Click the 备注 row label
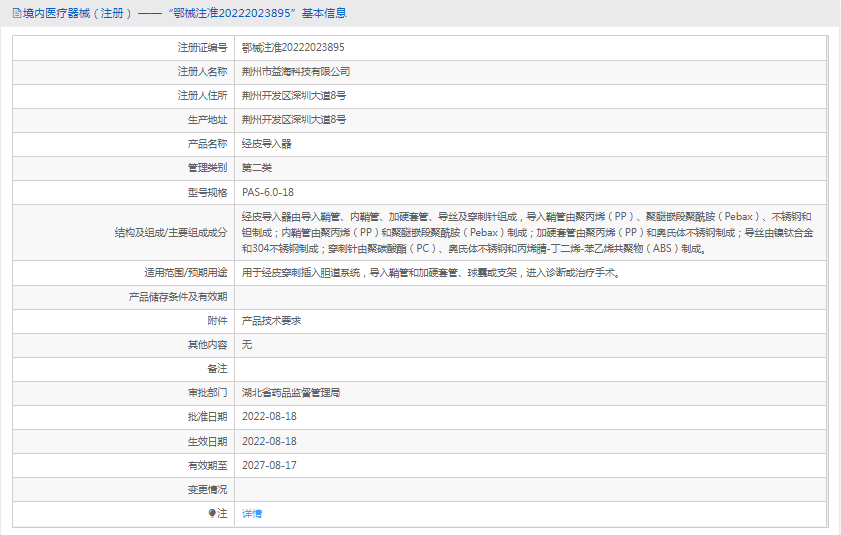841x535 pixels. pyautogui.click(x=217, y=369)
